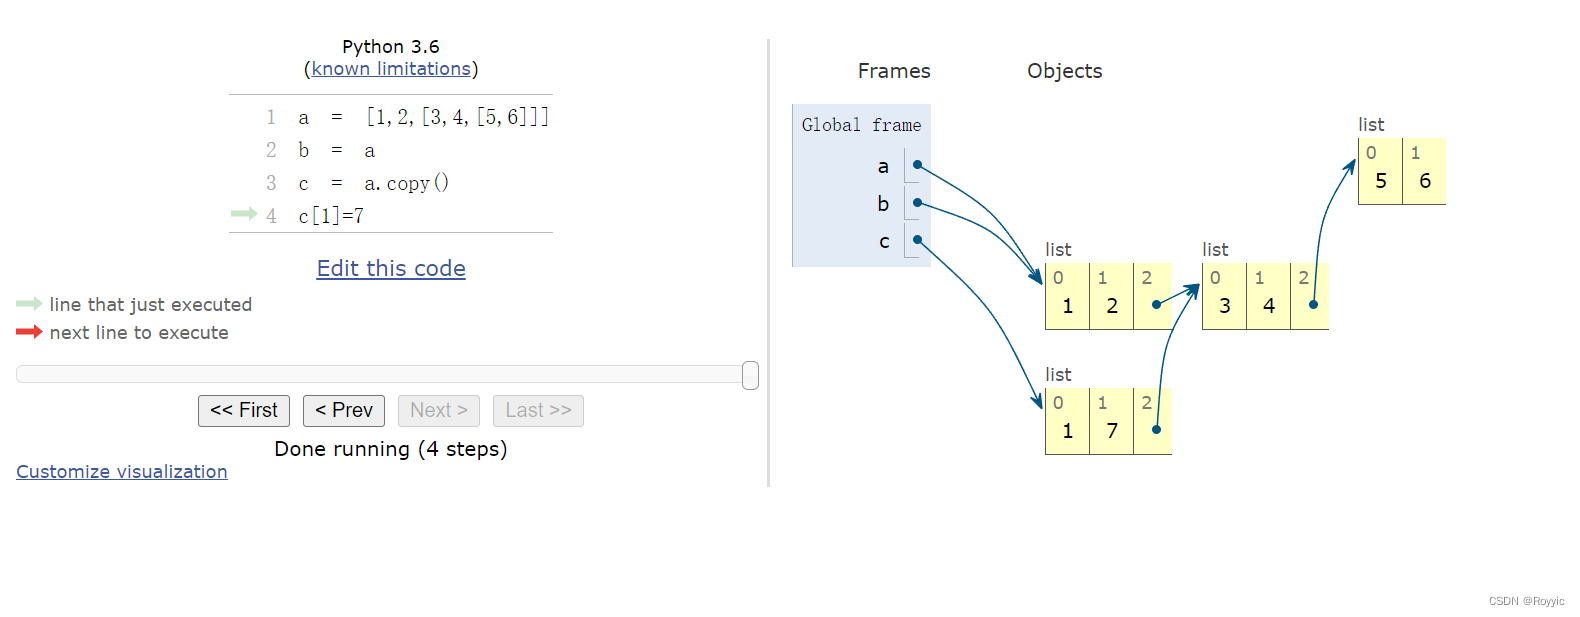This screenshot has width=1580, height=617.
Task: Click the green just-executed arrow beside line 4
Action: click(x=244, y=213)
